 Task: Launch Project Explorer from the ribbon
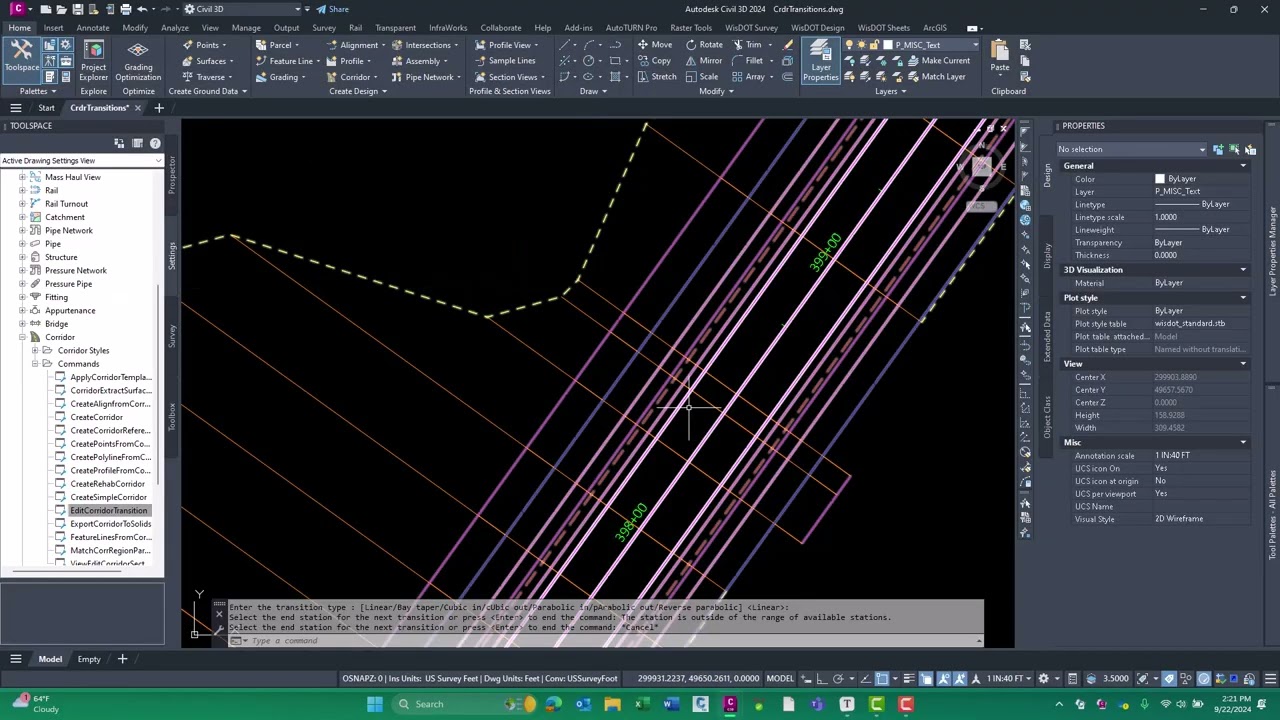93,60
